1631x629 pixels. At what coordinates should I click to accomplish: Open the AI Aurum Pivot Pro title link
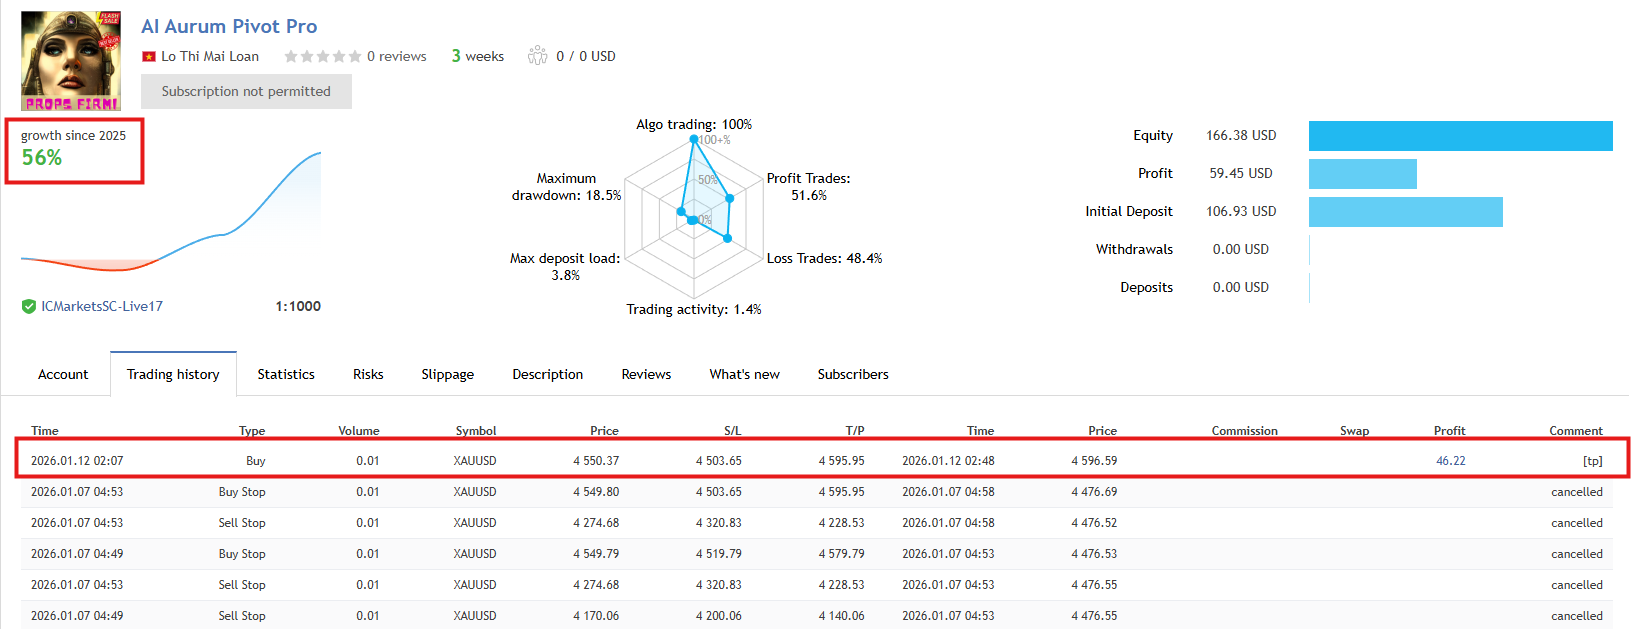(229, 27)
